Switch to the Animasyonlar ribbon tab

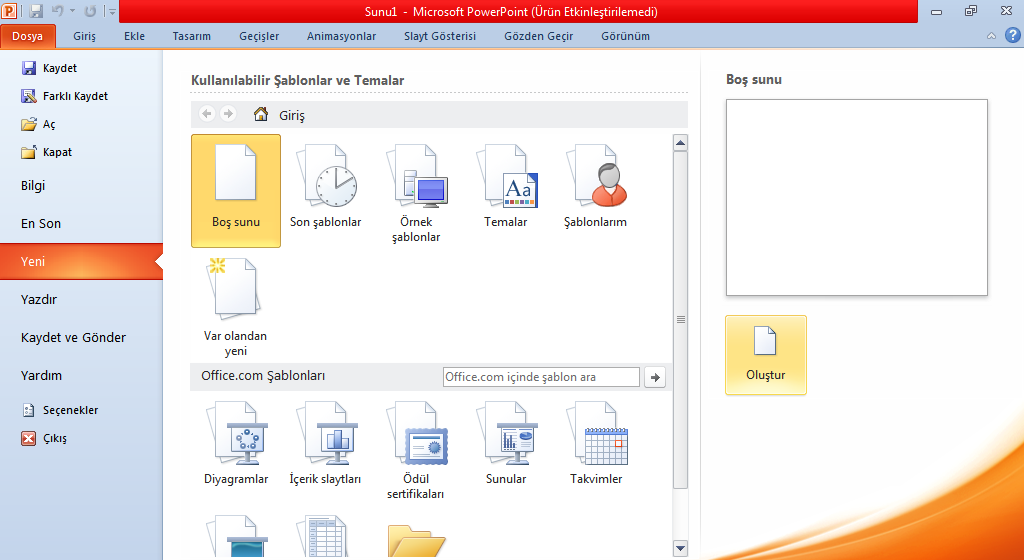tap(341, 37)
